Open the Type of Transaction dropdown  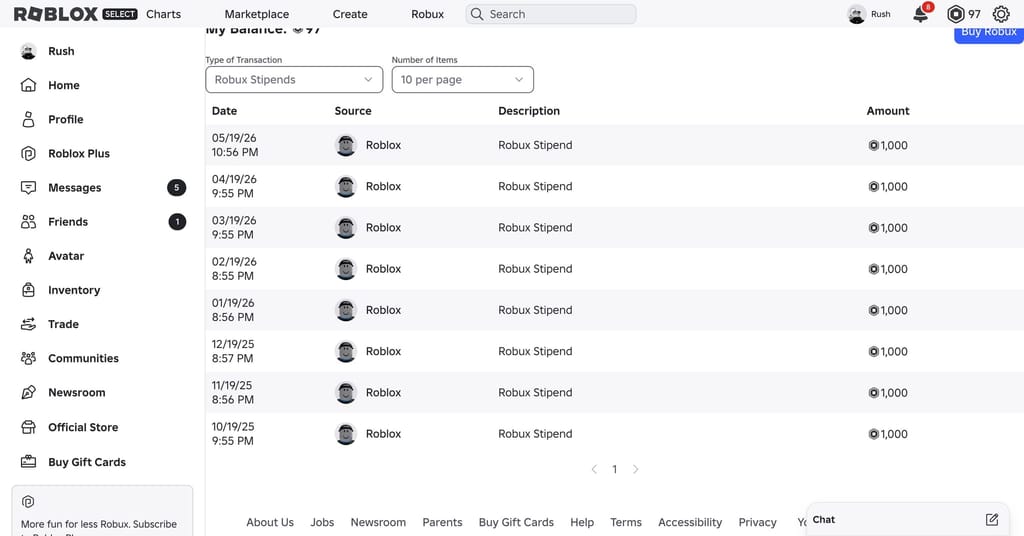[x=294, y=80]
